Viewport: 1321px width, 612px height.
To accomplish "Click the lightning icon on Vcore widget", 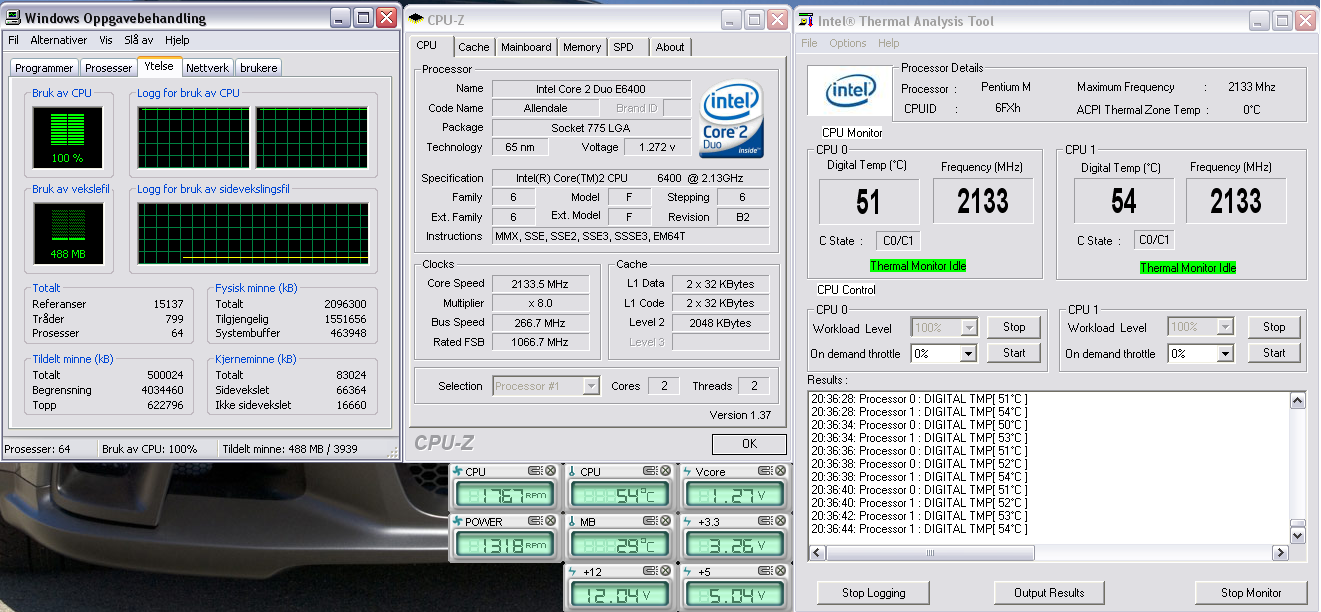I will [687, 472].
